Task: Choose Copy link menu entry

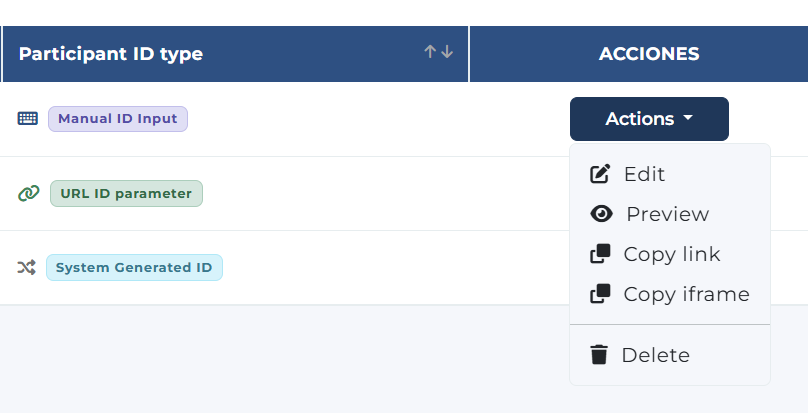Action: tap(671, 254)
